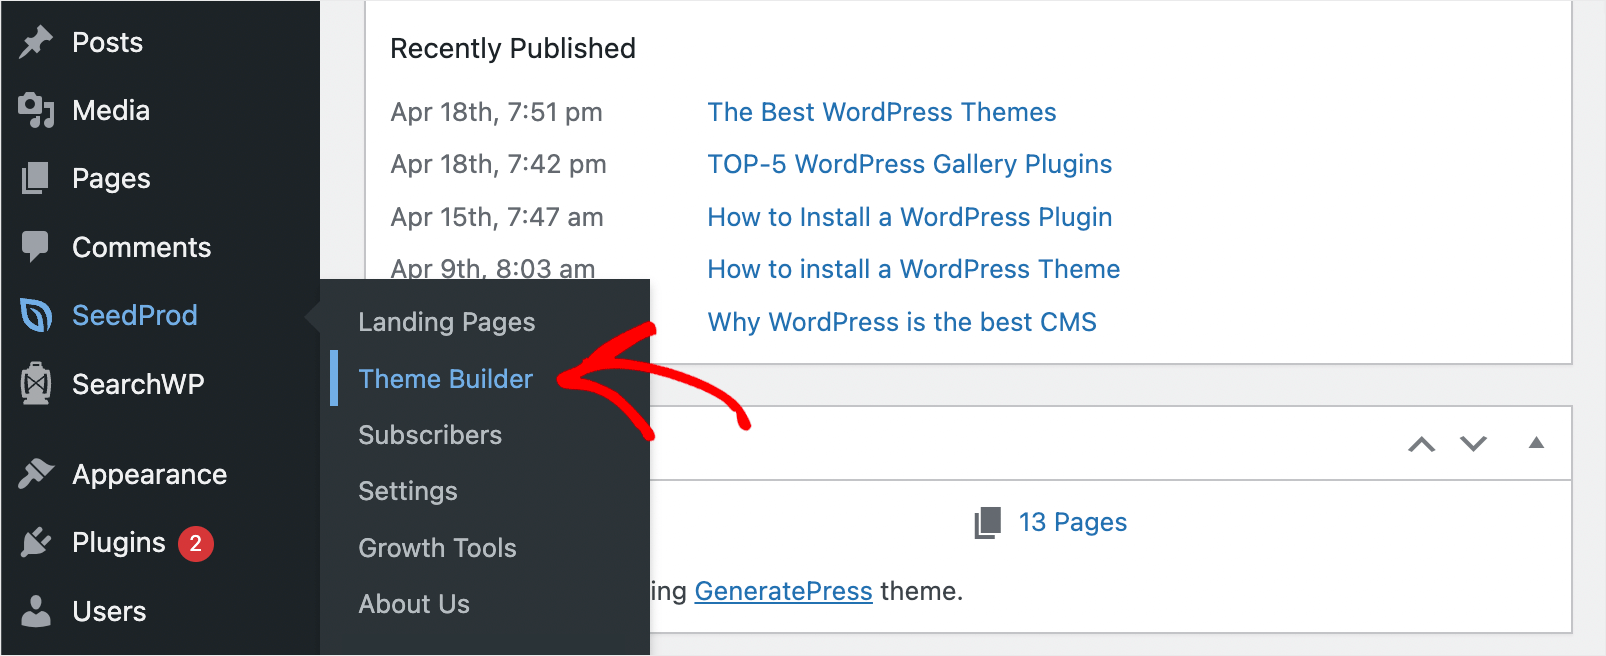Click the Recently Published heading
The height and width of the screenshot is (656, 1606).
tap(513, 48)
